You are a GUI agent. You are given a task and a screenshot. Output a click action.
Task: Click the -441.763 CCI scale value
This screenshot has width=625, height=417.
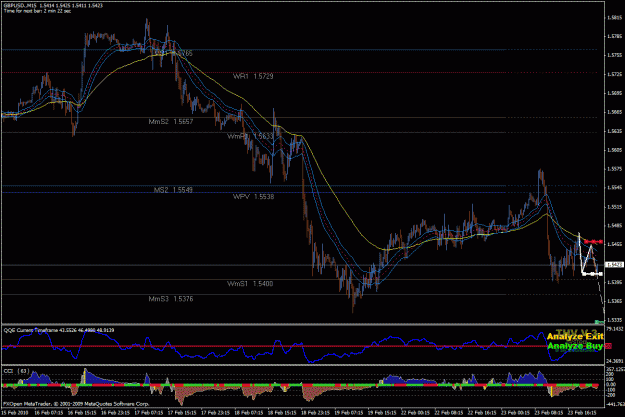point(615,404)
